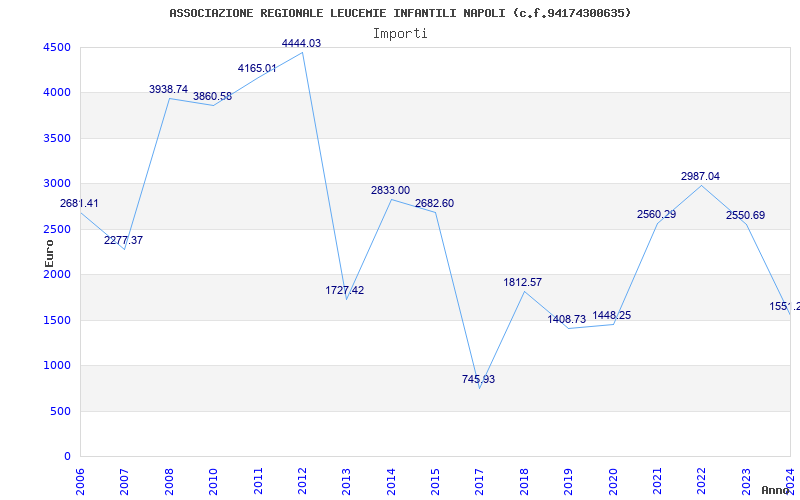The width and height of the screenshot is (800, 500).
Task: Click the 2560.29 data label
Action: (657, 214)
